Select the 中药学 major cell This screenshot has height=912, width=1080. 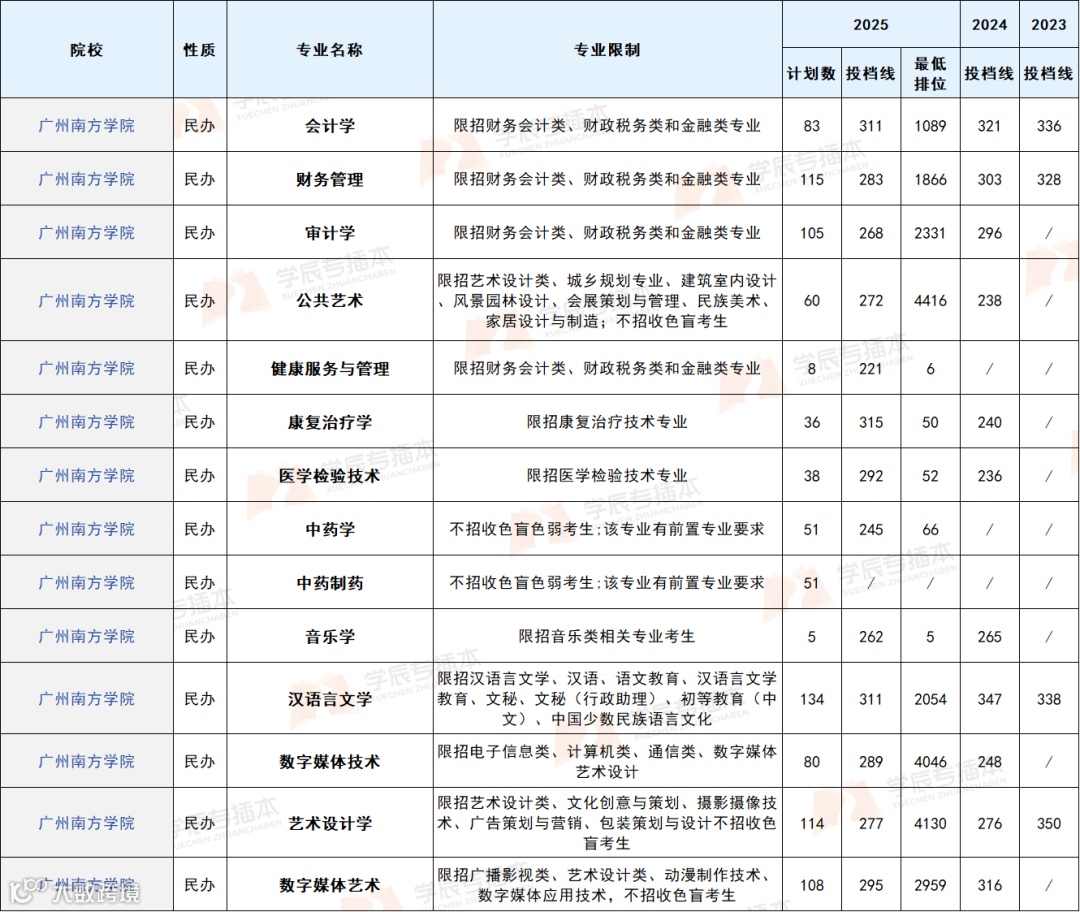coord(330,529)
